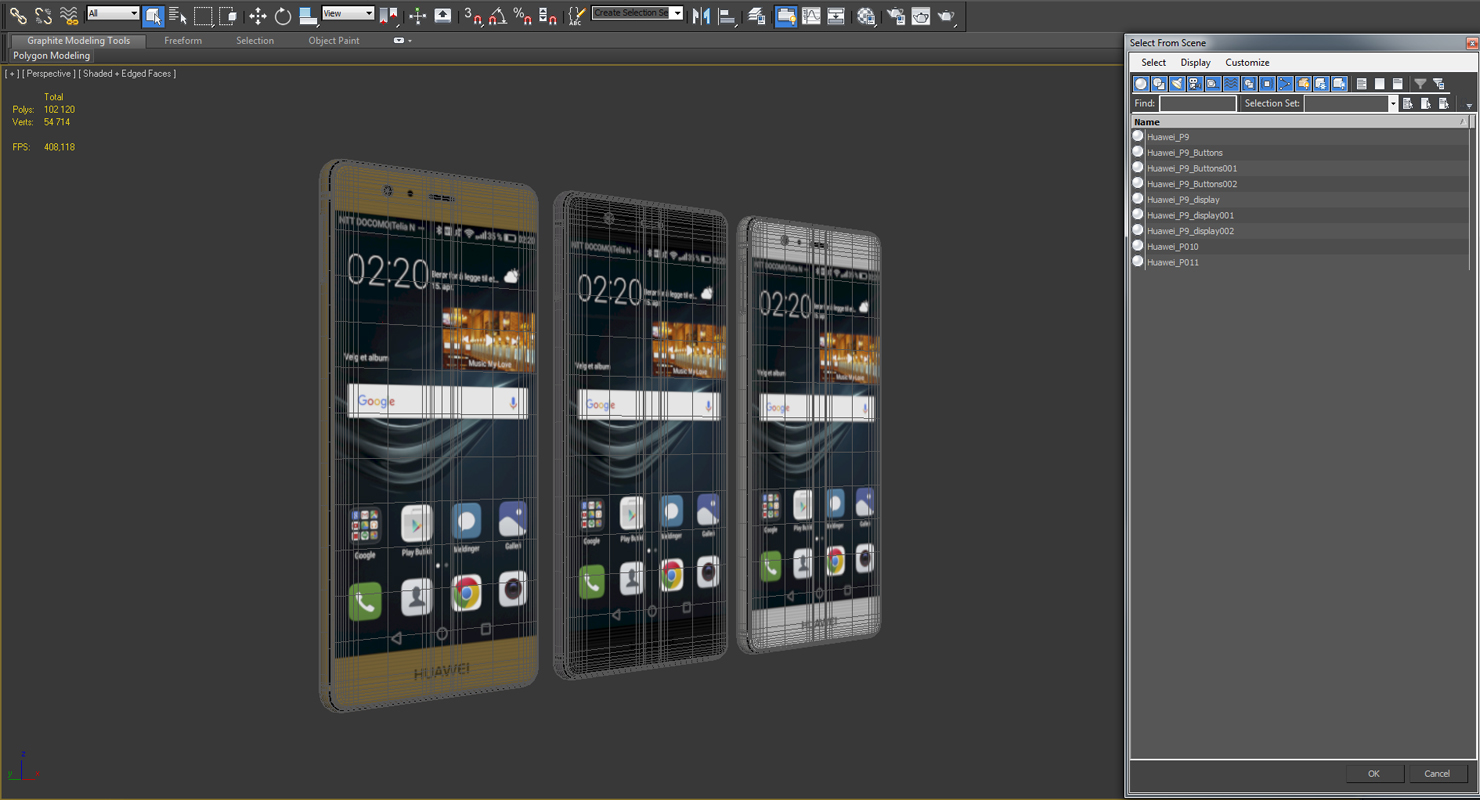The image size is (1480, 800).
Task: Switch to the Selection ribbon tab
Action: point(255,41)
